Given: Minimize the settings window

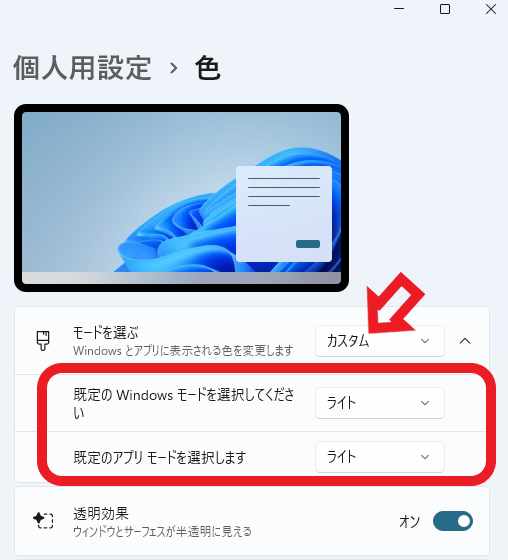Looking at the screenshot, I should [x=399, y=9].
